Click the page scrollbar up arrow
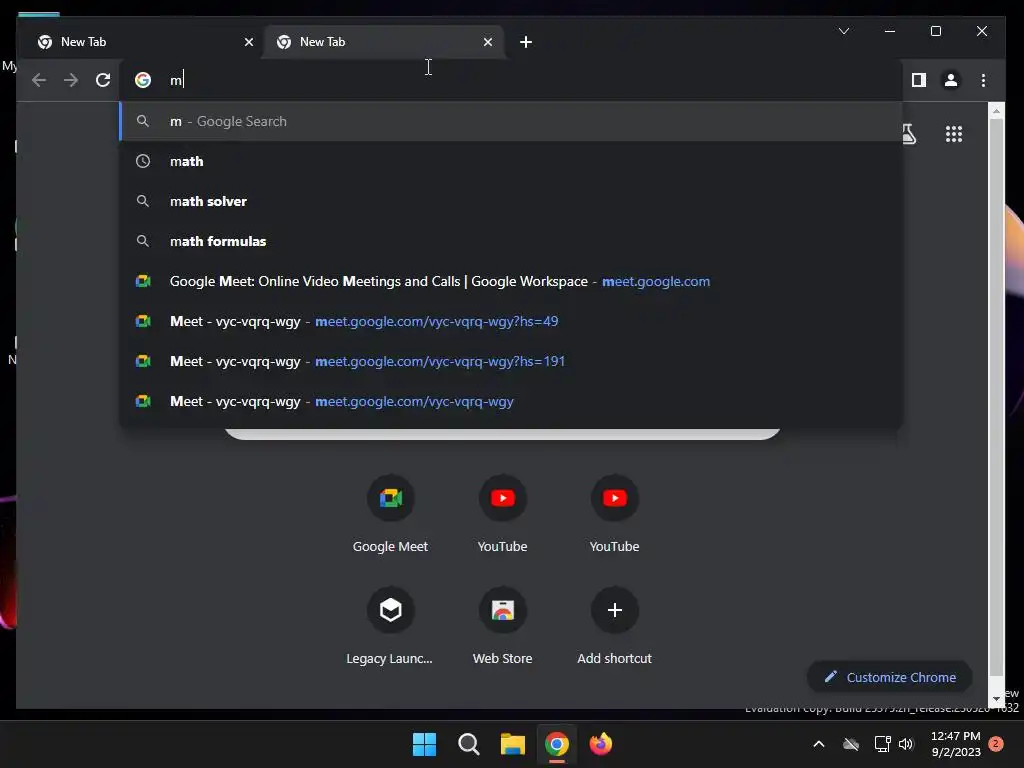This screenshot has width=1024, height=768. coord(996,111)
